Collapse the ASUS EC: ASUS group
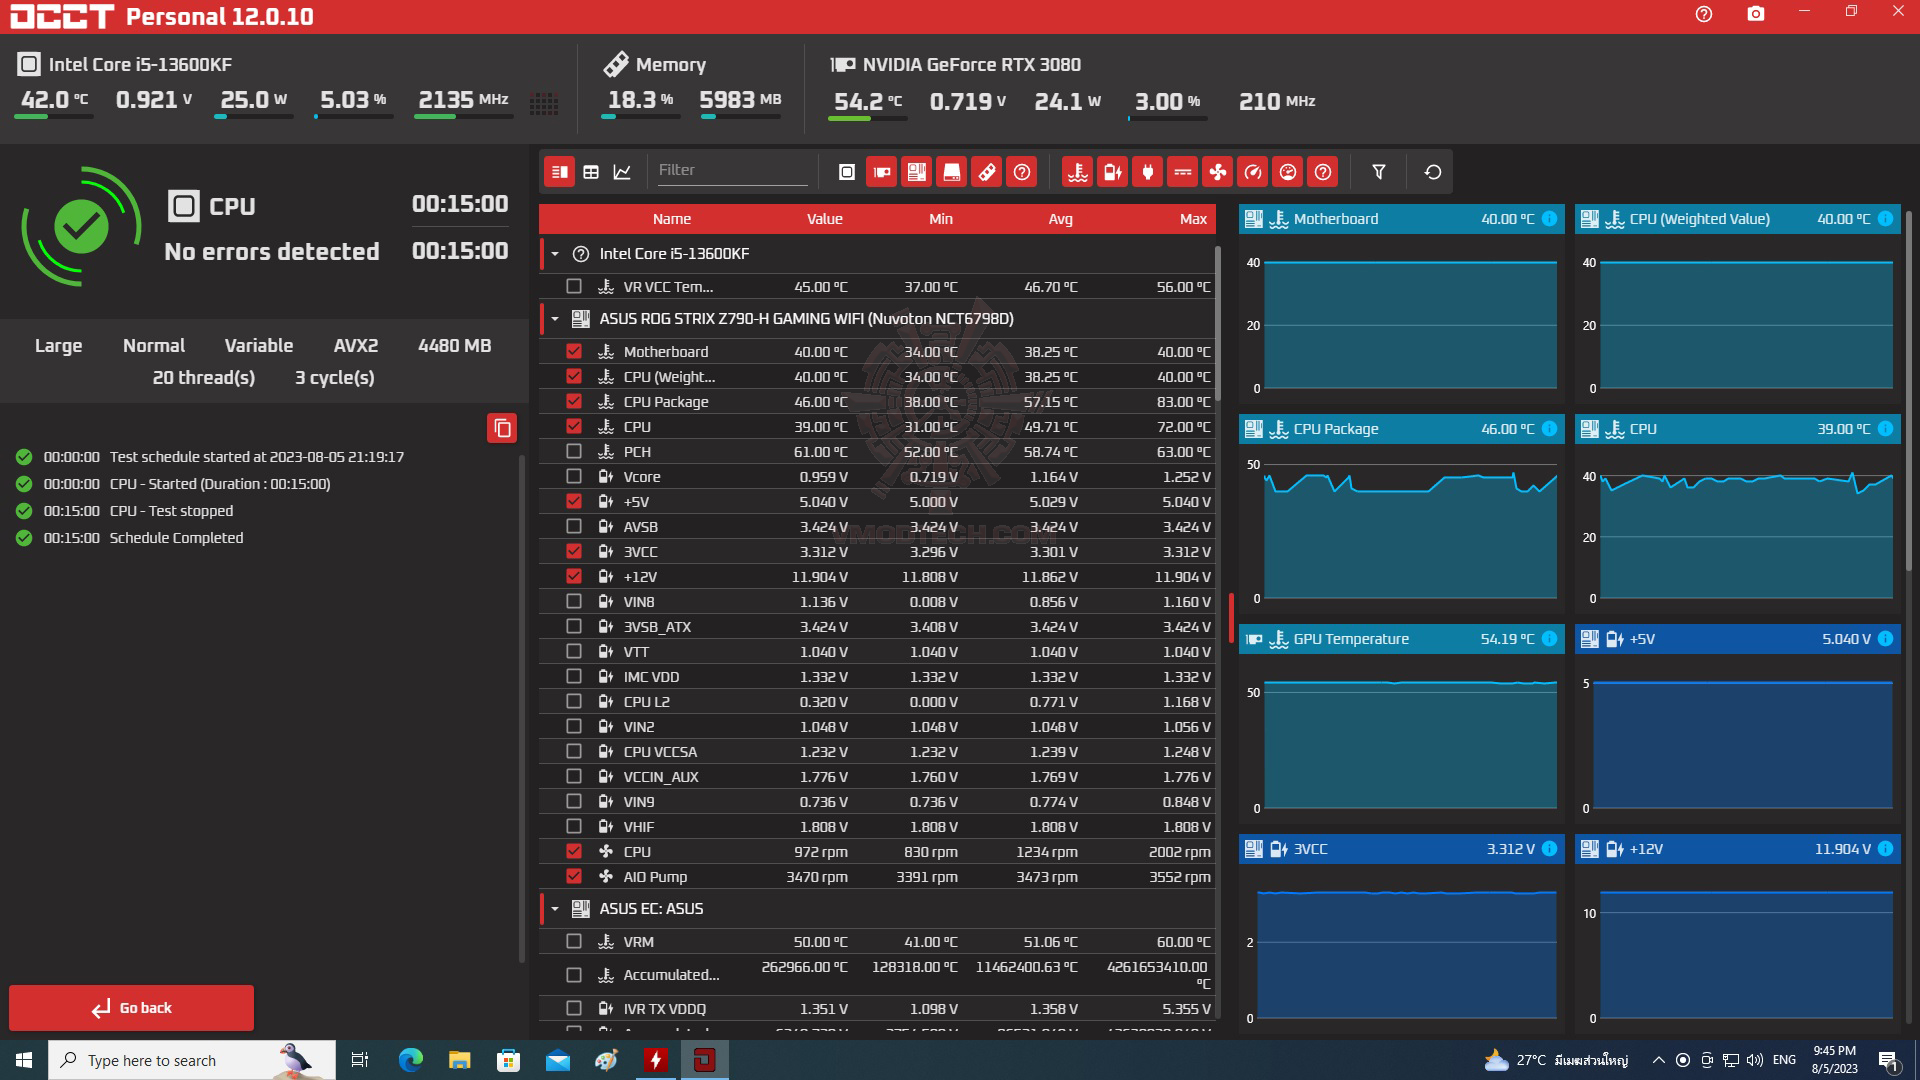This screenshot has height=1080, width=1920. pyautogui.click(x=555, y=909)
